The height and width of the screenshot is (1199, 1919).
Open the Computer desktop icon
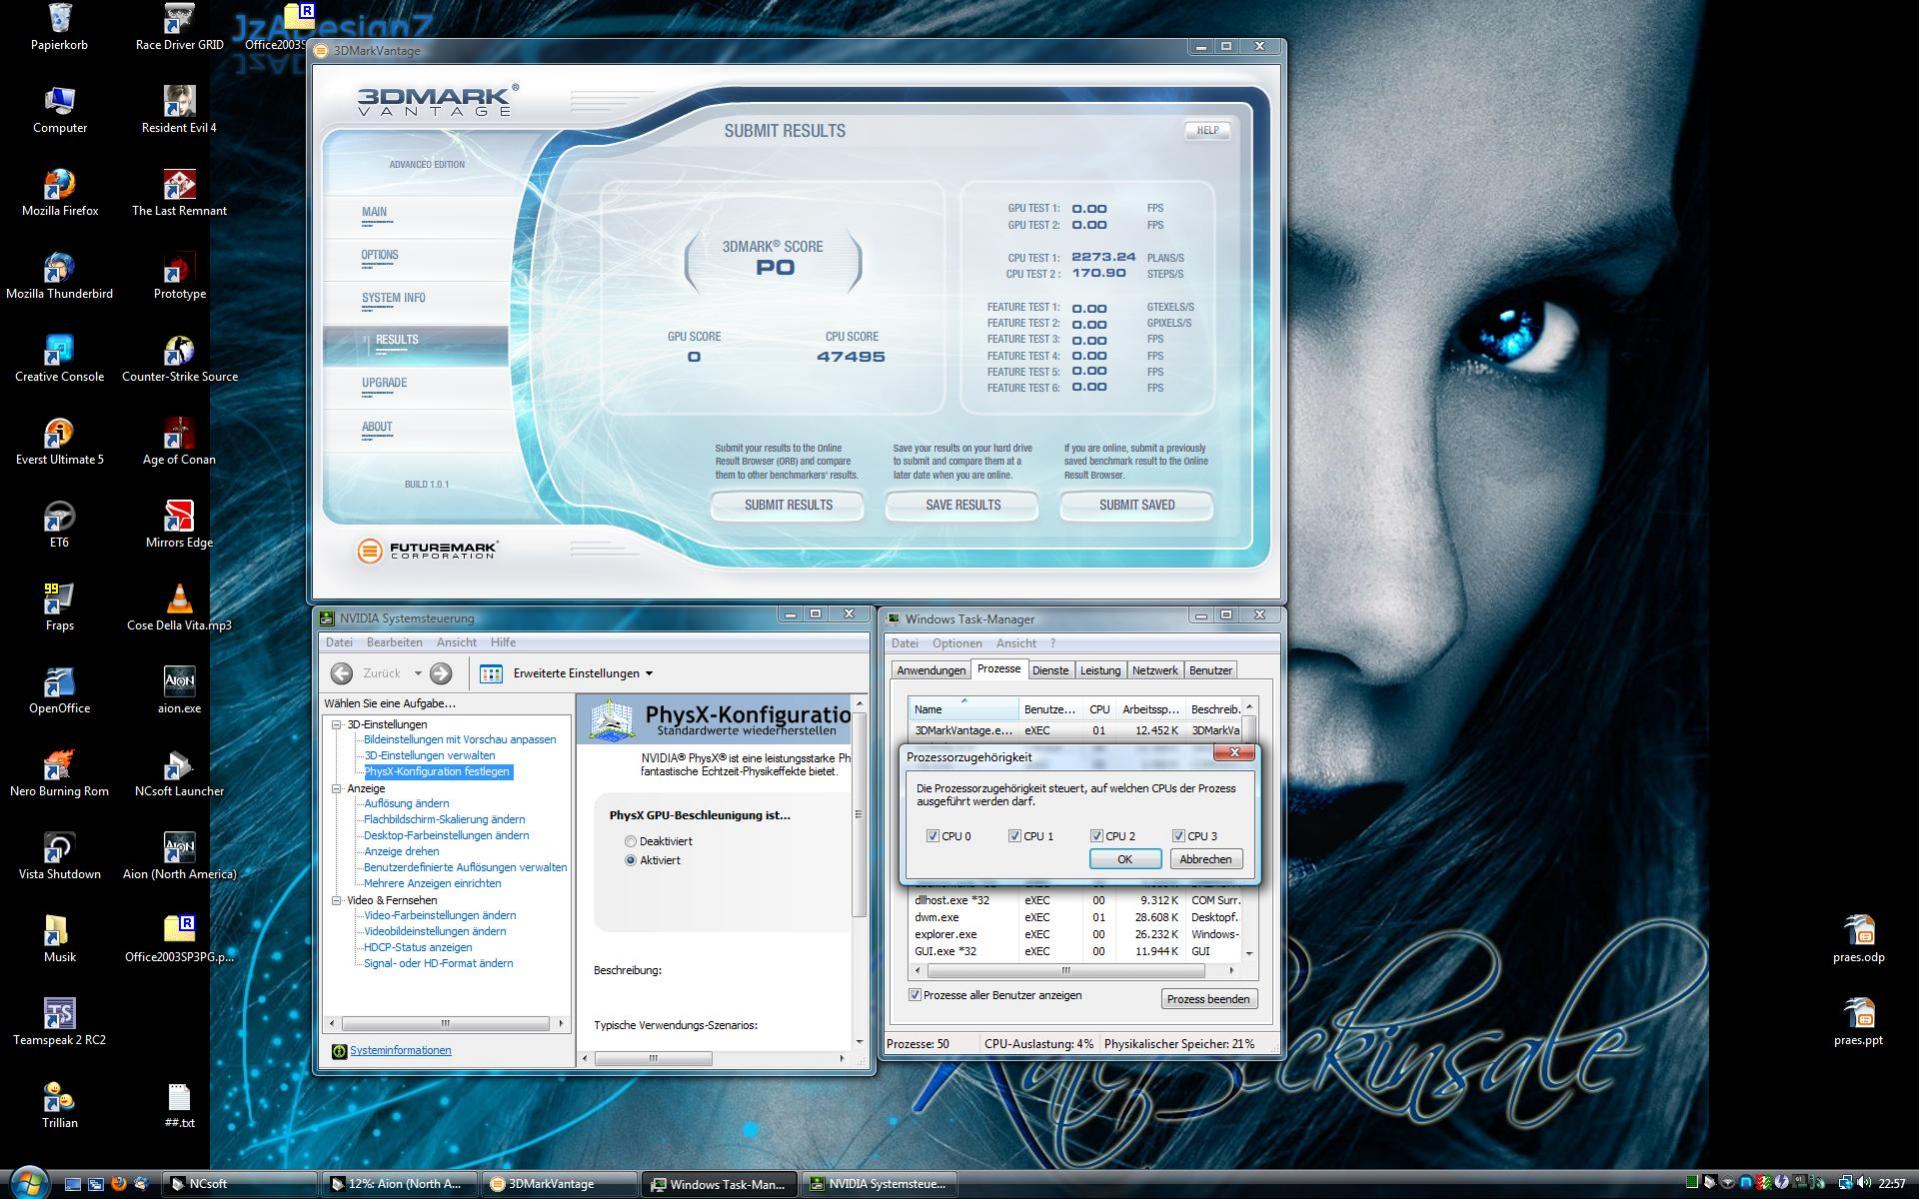coord(59,111)
